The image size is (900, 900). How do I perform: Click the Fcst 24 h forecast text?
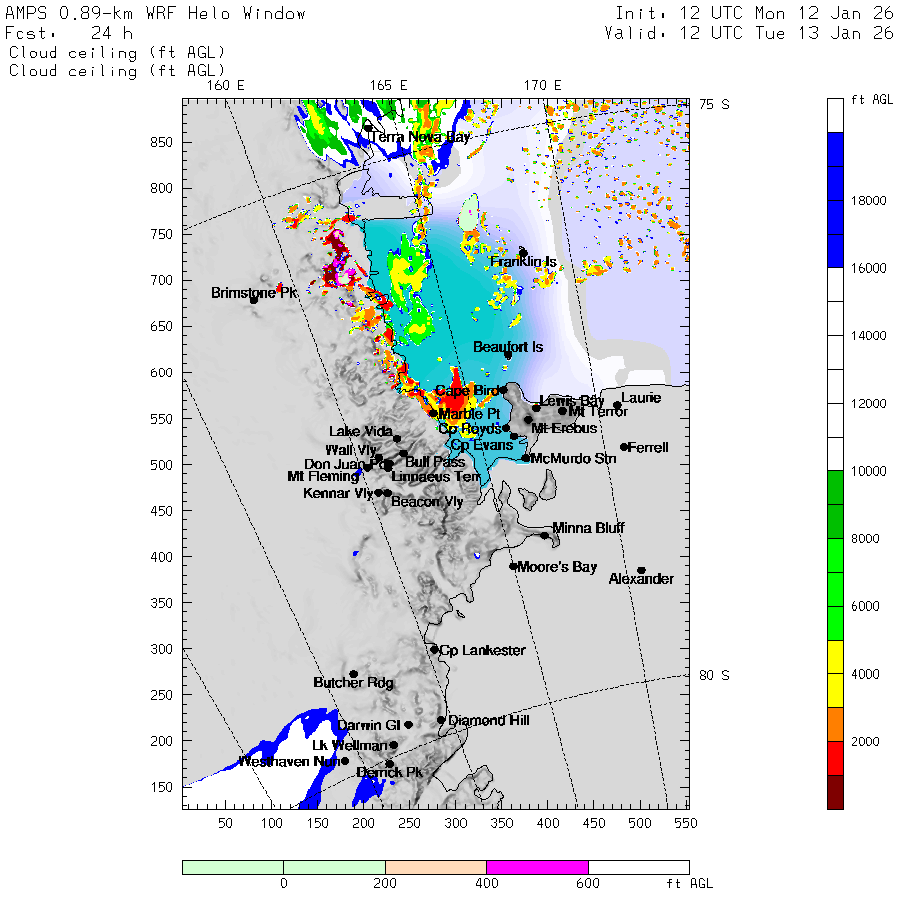click(69, 33)
